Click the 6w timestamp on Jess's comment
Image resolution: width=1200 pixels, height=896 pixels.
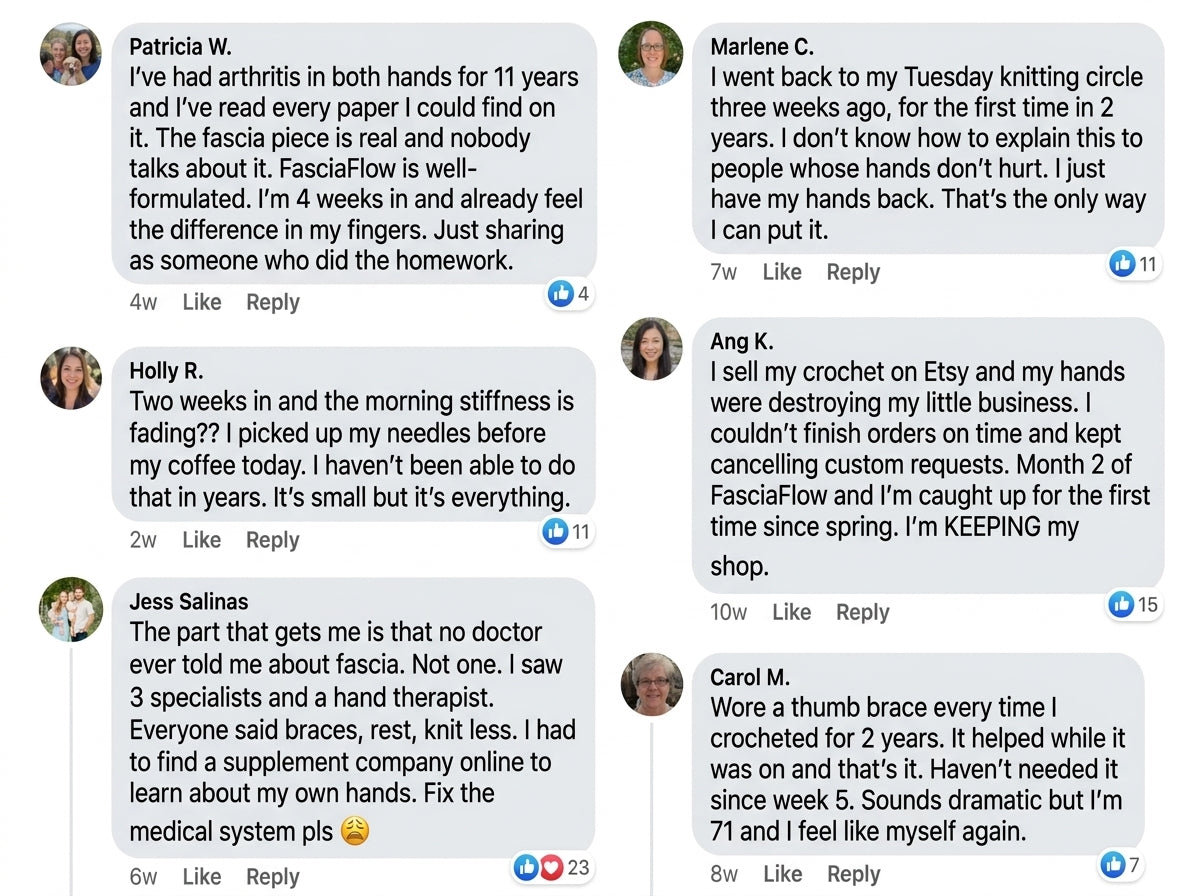[x=143, y=877]
